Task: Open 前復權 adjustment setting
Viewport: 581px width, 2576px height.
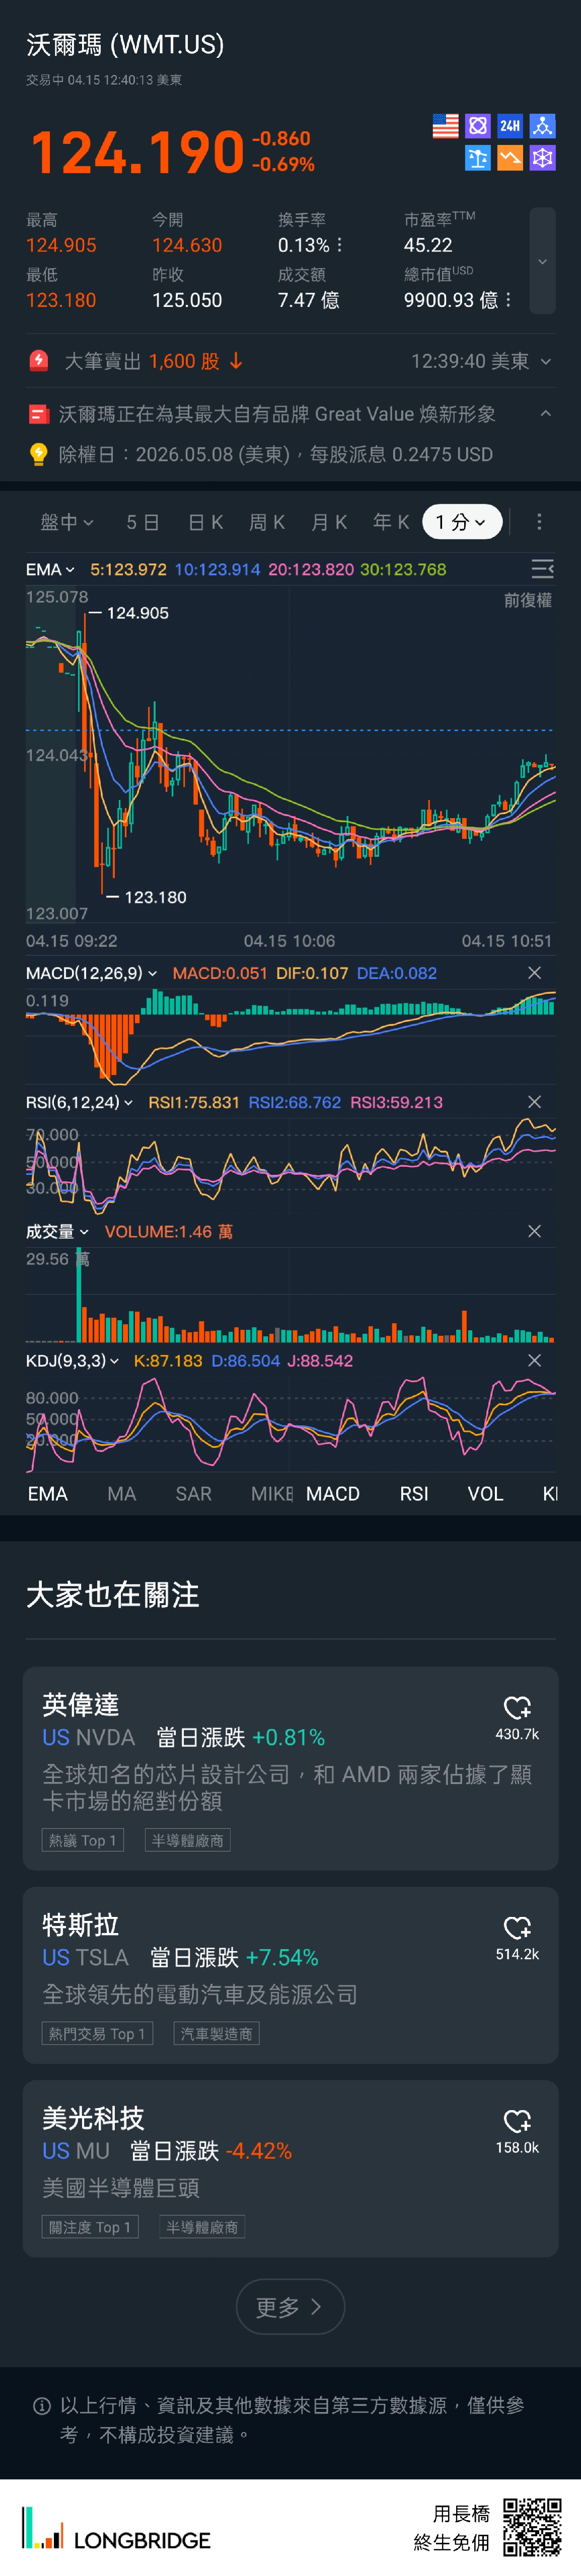Action: 527,600
